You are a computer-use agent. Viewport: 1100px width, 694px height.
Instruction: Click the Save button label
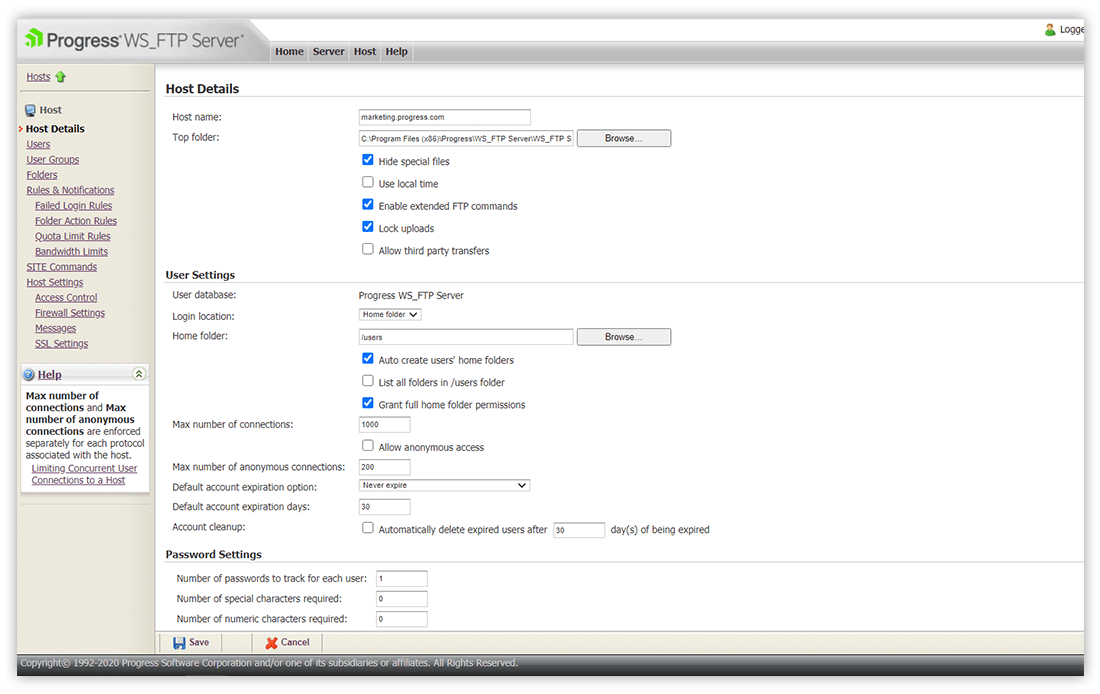[199, 642]
